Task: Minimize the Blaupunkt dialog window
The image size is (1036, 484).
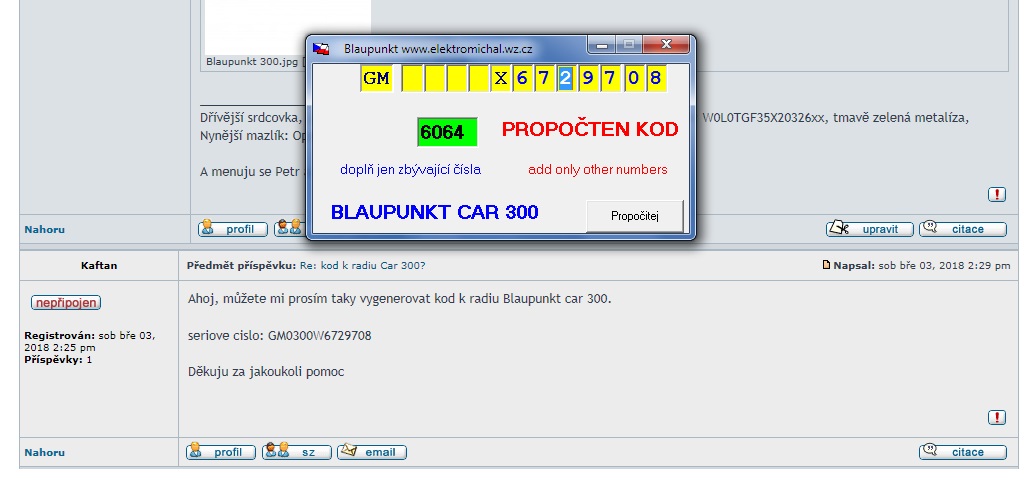Action: point(601,45)
